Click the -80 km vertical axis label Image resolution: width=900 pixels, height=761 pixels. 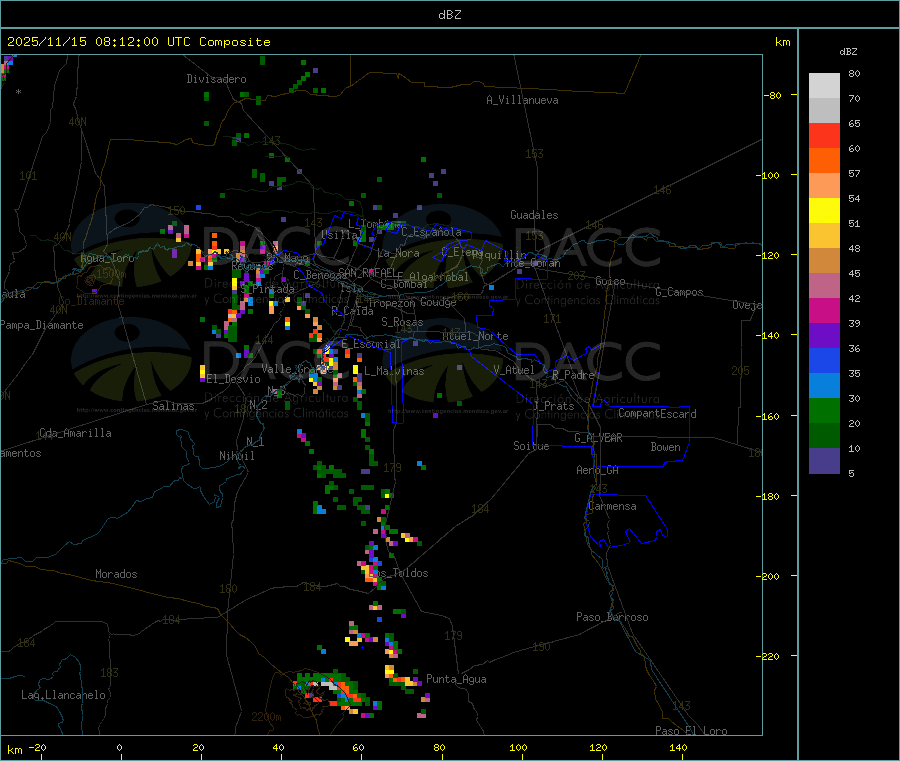tap(773, 95)
